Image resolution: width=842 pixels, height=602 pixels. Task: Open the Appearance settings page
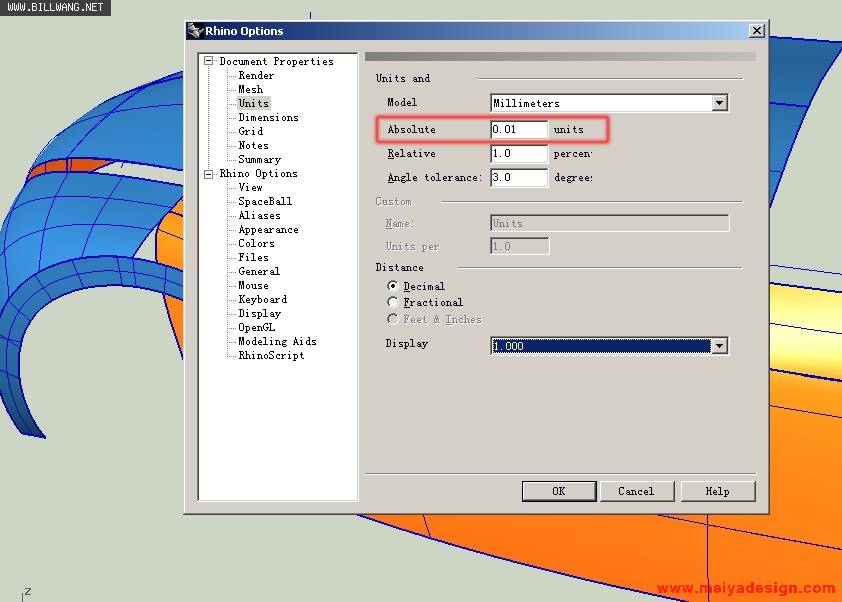tap(268, 229)
